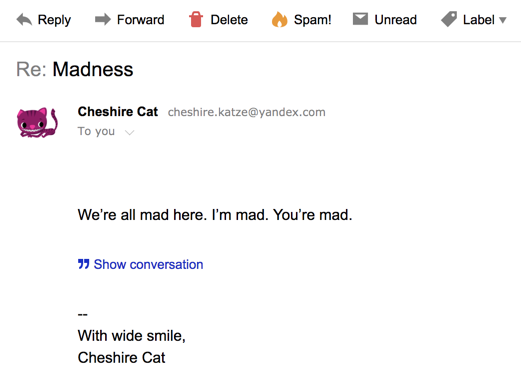Click the red trash Delete icon
The height and width of the screenshot is (390, 521).
click(x=196, y=19)
